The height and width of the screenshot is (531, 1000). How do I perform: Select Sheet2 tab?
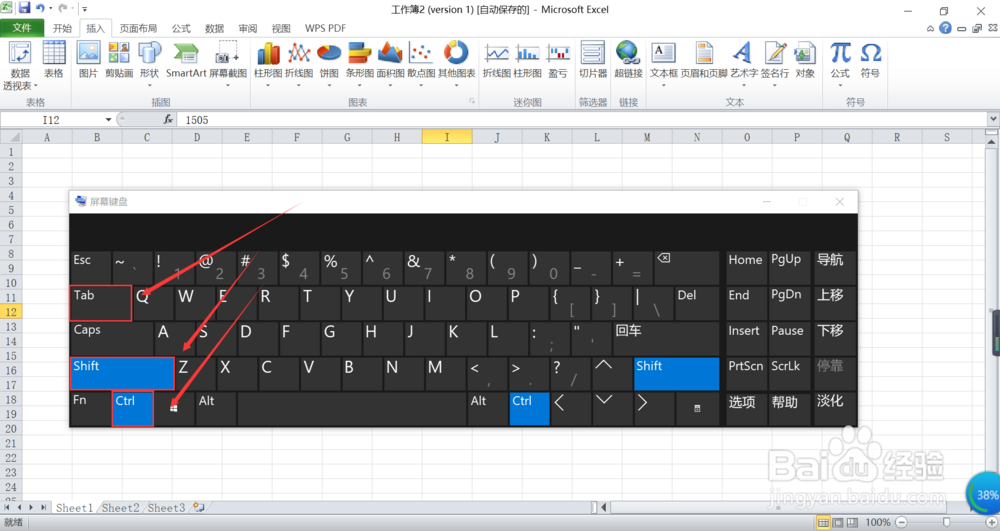pos(121,507)
